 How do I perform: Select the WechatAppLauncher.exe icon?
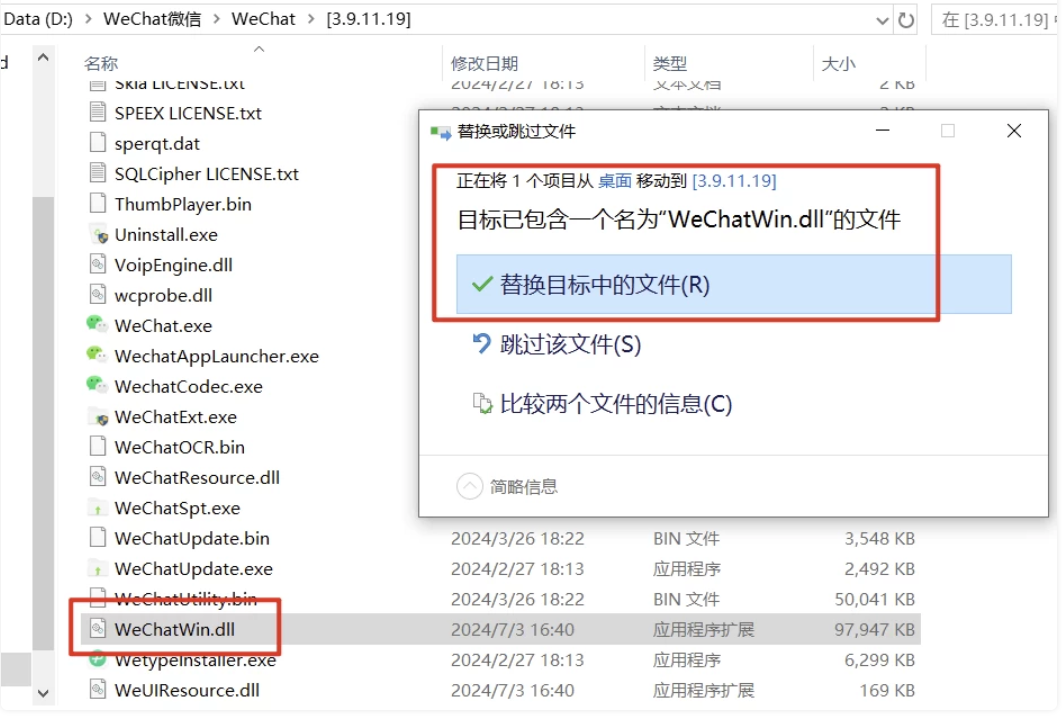click(97, 356)
